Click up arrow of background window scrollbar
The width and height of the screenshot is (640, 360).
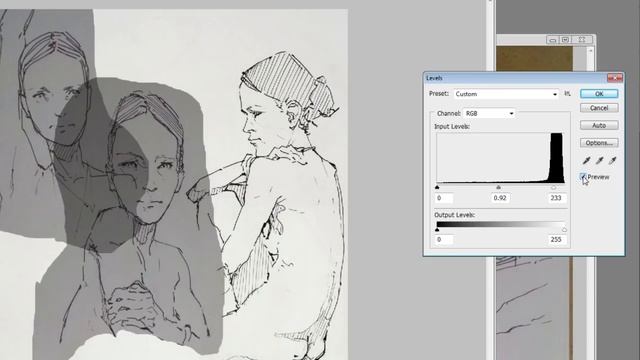click(590, 51)
